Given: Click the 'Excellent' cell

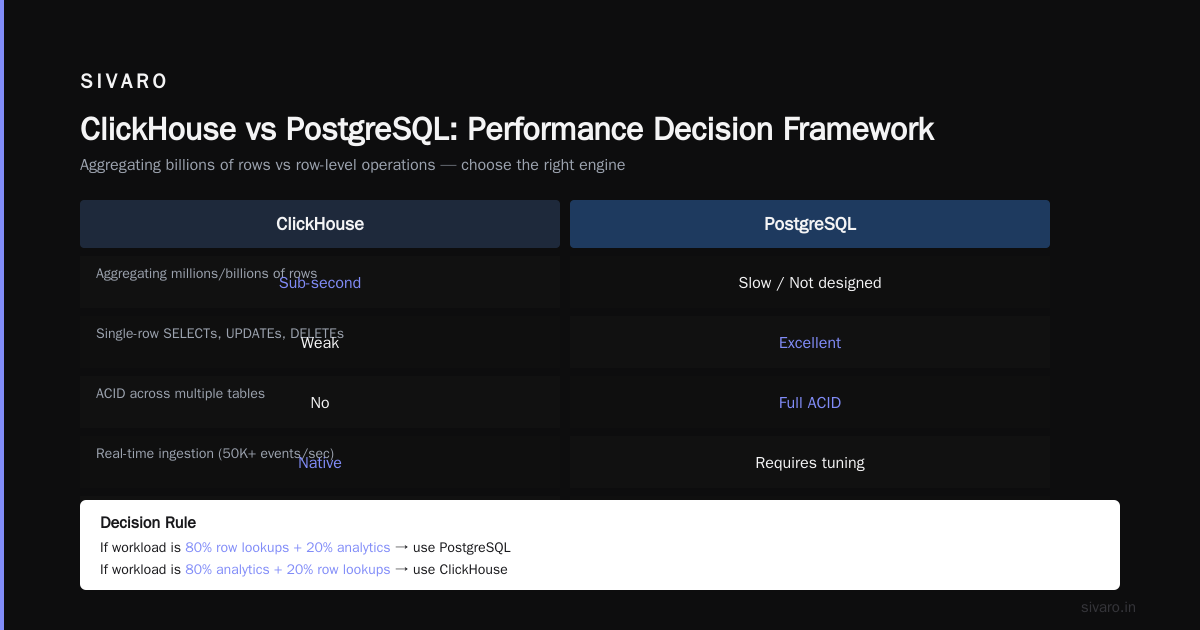Looking at the screenshot, I should [x=810, y=342].
